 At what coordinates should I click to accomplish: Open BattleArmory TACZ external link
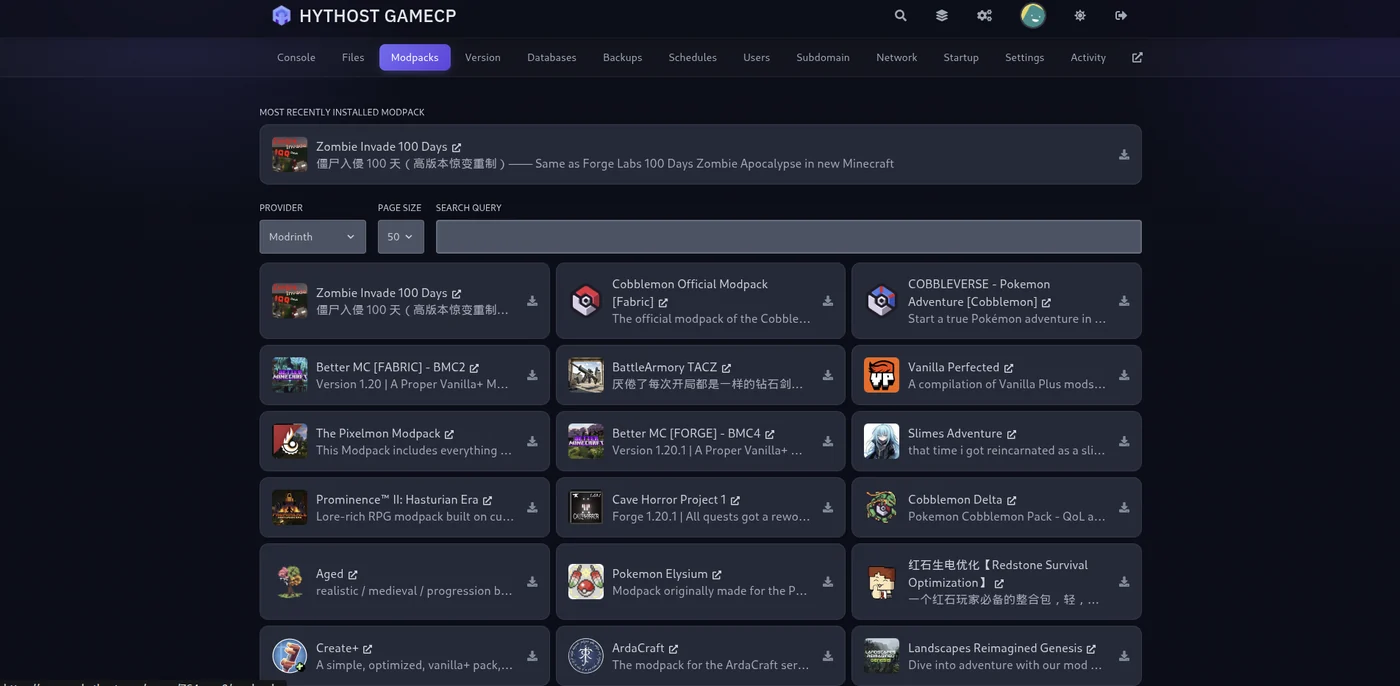click(727, 368)
